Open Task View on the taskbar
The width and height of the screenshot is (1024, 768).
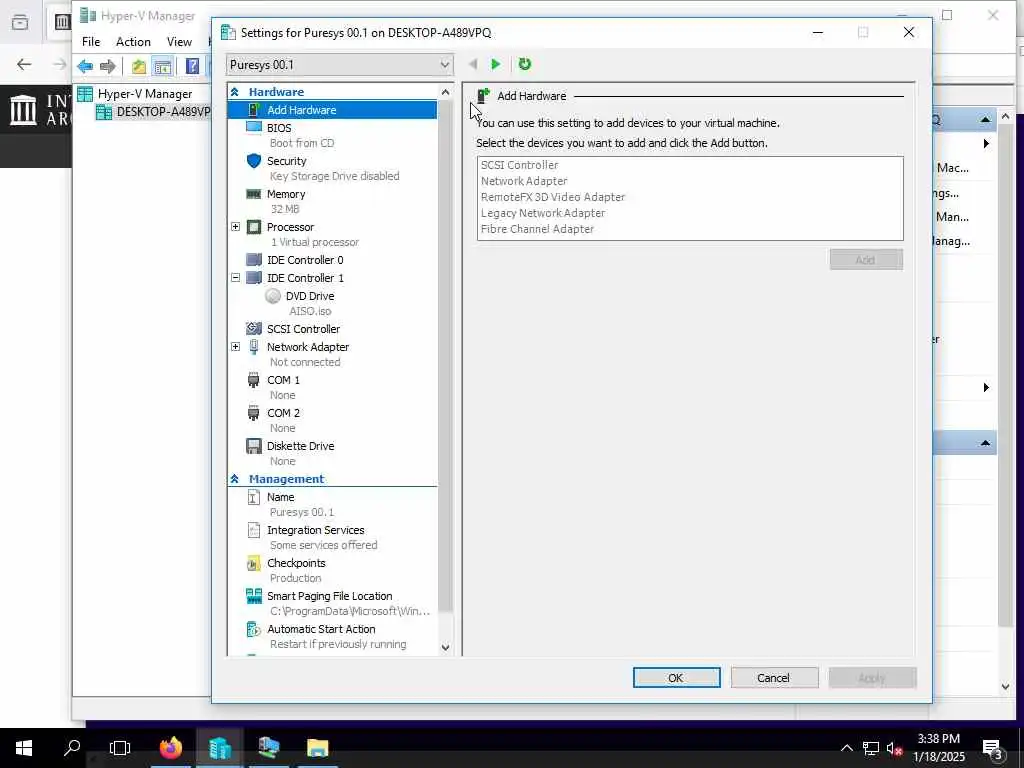[120, 748]
